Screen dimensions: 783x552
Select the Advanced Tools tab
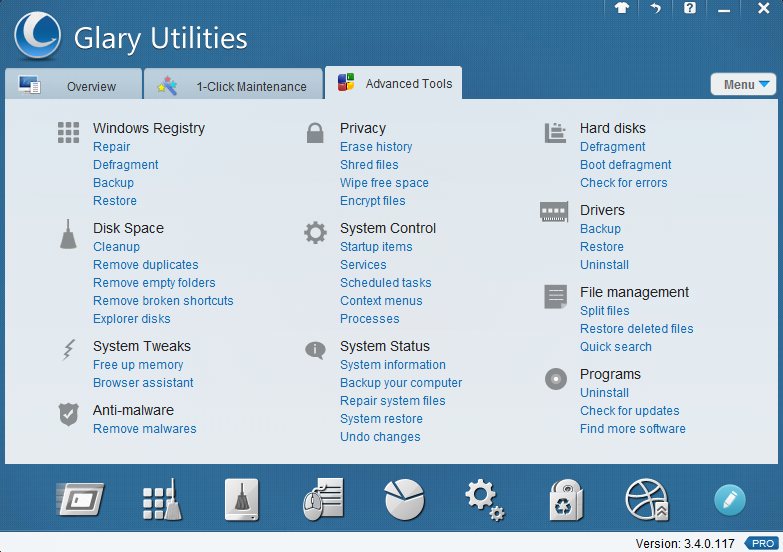[x=393, y=83]
